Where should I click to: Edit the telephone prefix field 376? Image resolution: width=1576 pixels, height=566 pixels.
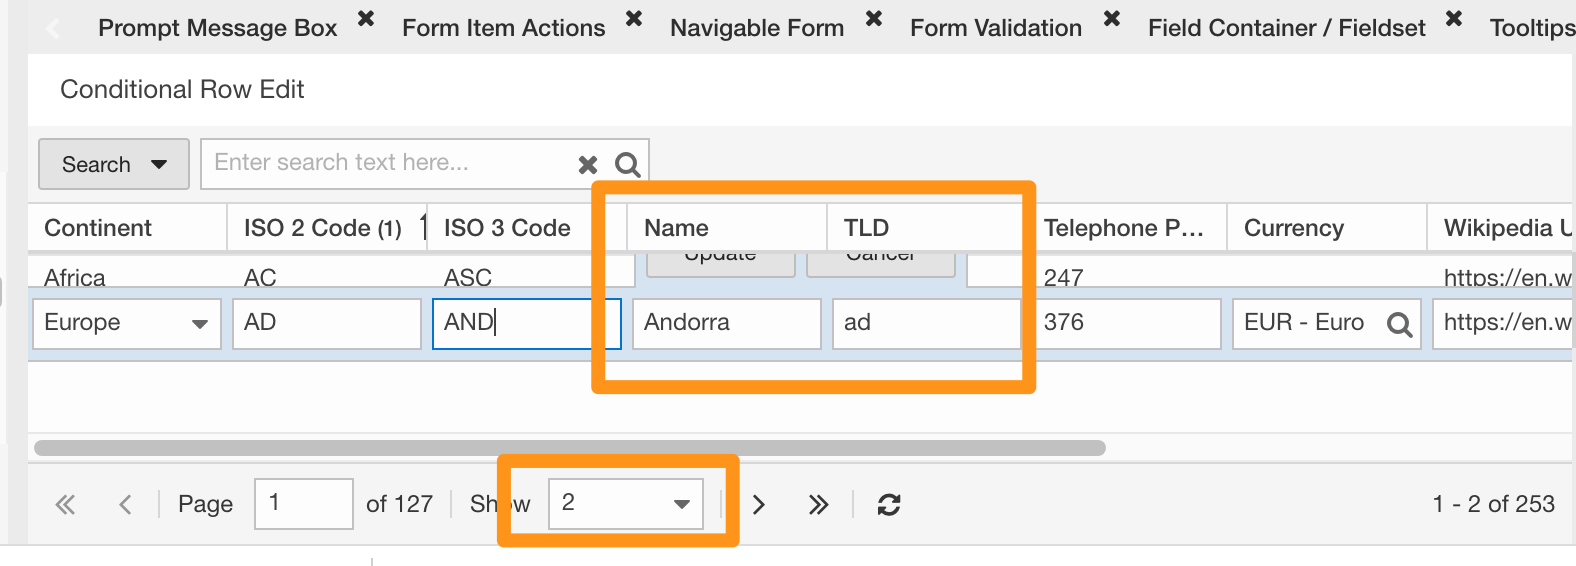[x=1127, y=324]
